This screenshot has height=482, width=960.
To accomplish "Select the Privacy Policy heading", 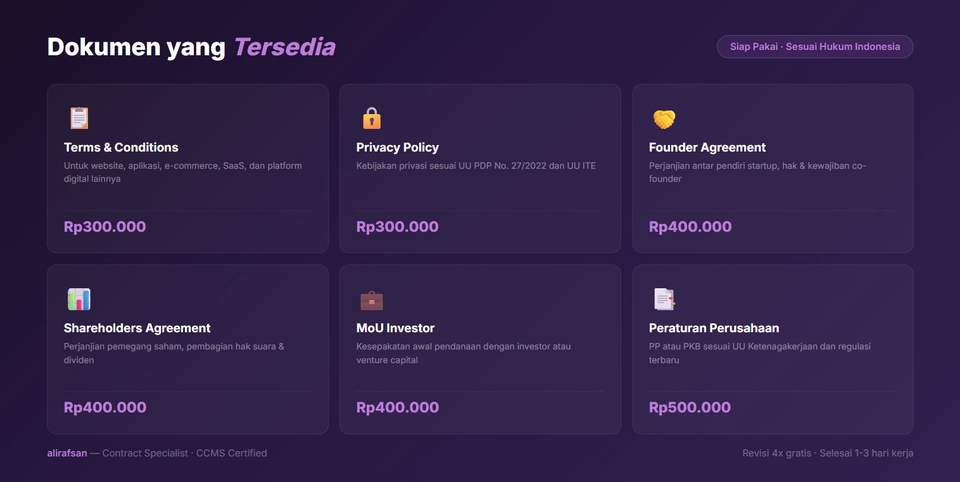I will click(x=397, y=147).
